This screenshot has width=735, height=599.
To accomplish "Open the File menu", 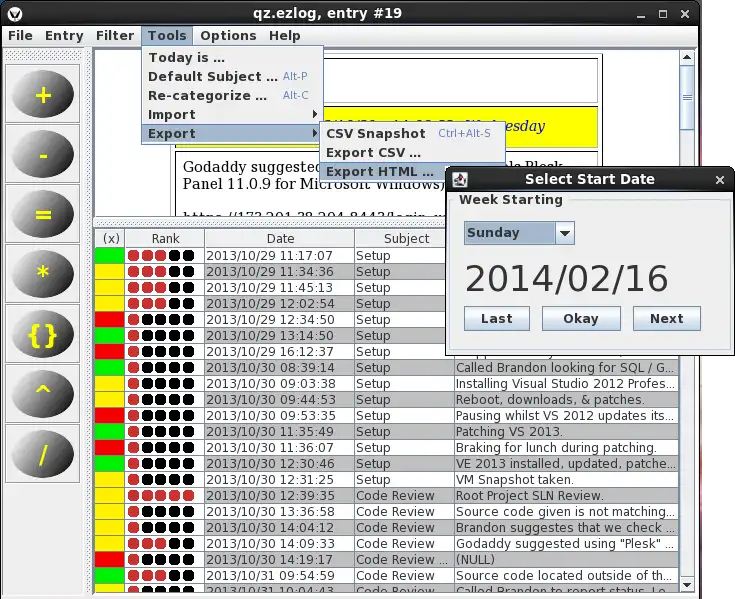I will (20, 36).
